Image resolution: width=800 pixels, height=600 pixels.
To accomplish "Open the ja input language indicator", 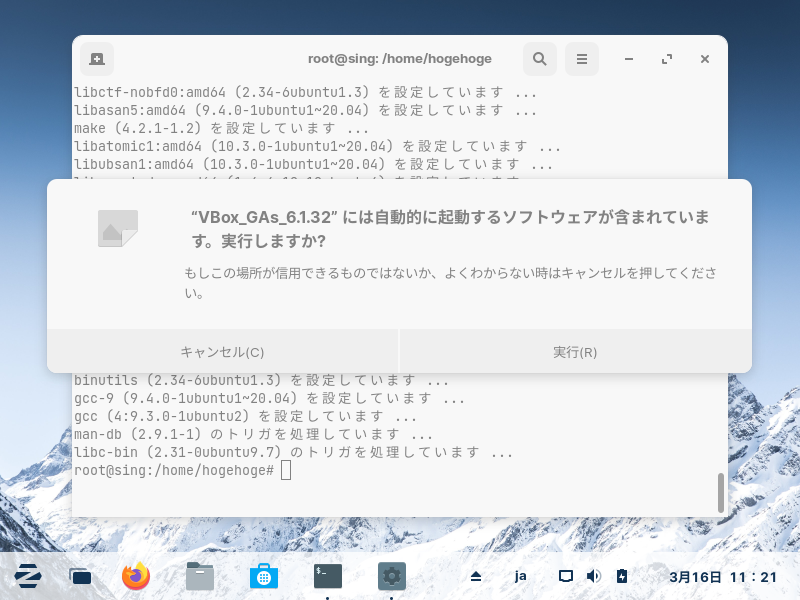I will click(x=520, y=577).
